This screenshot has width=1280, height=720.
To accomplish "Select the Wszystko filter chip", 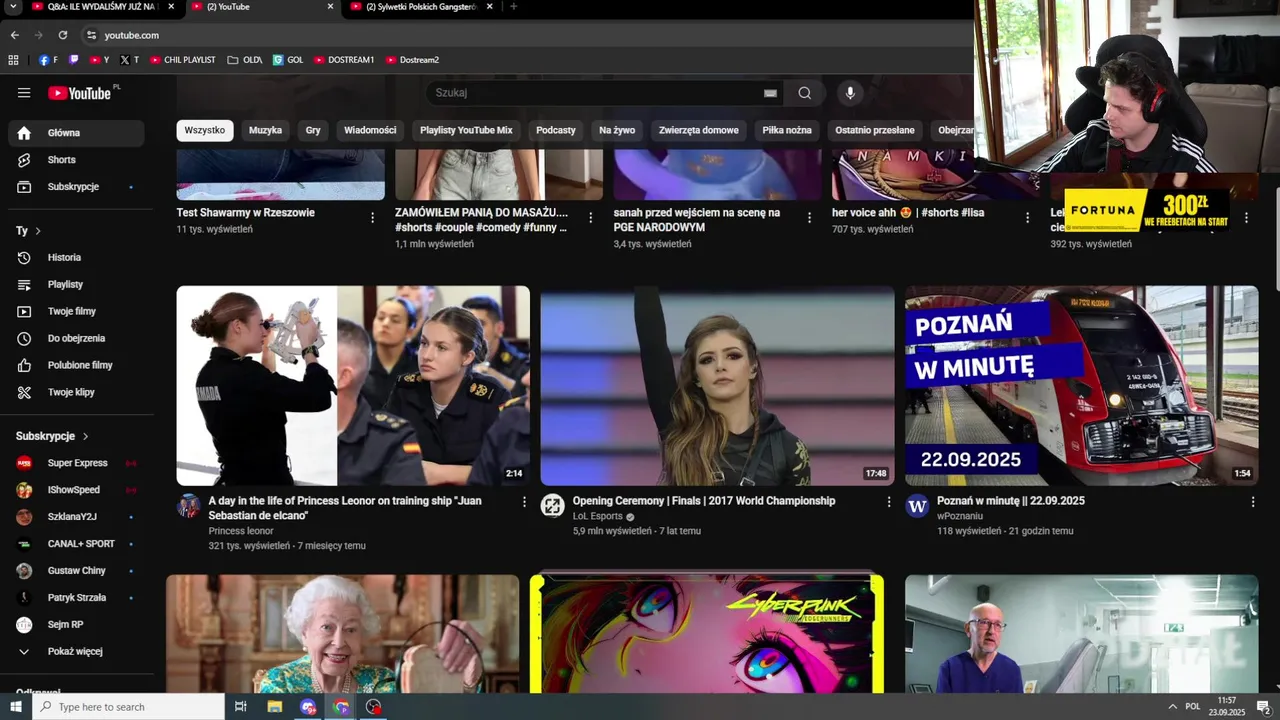I will (x=205, y=130).
